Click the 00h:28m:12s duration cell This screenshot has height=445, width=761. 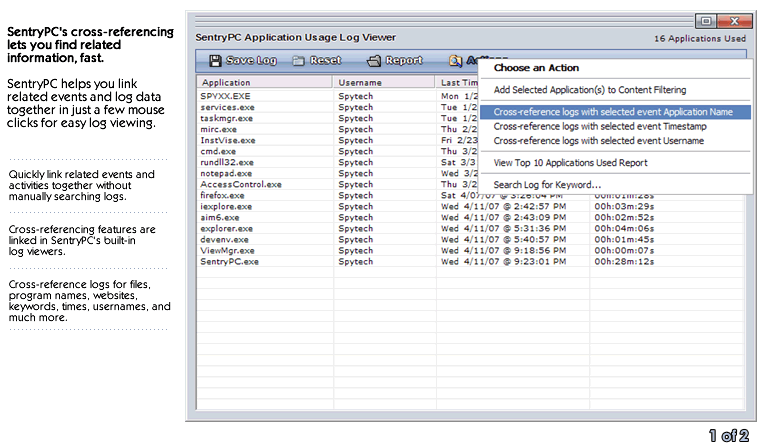[624, 262]
